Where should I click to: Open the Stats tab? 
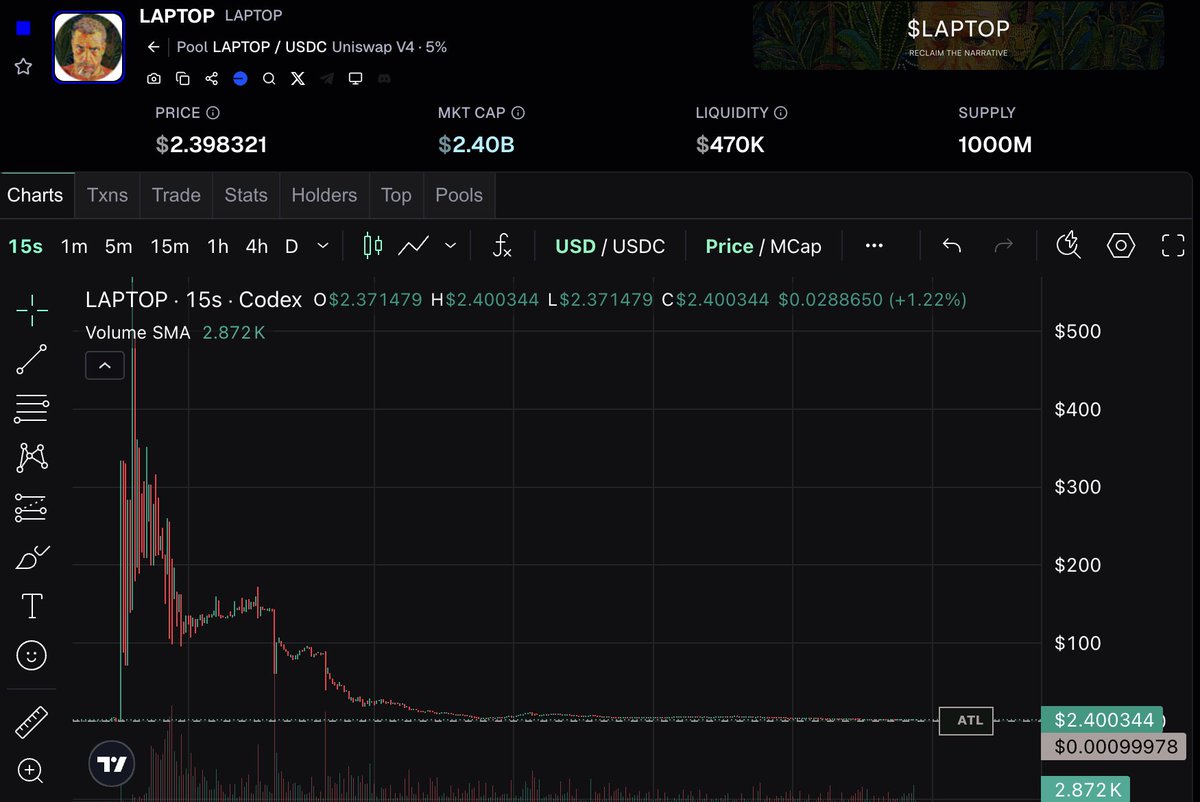pyautogui.click(x=246, y=195)
